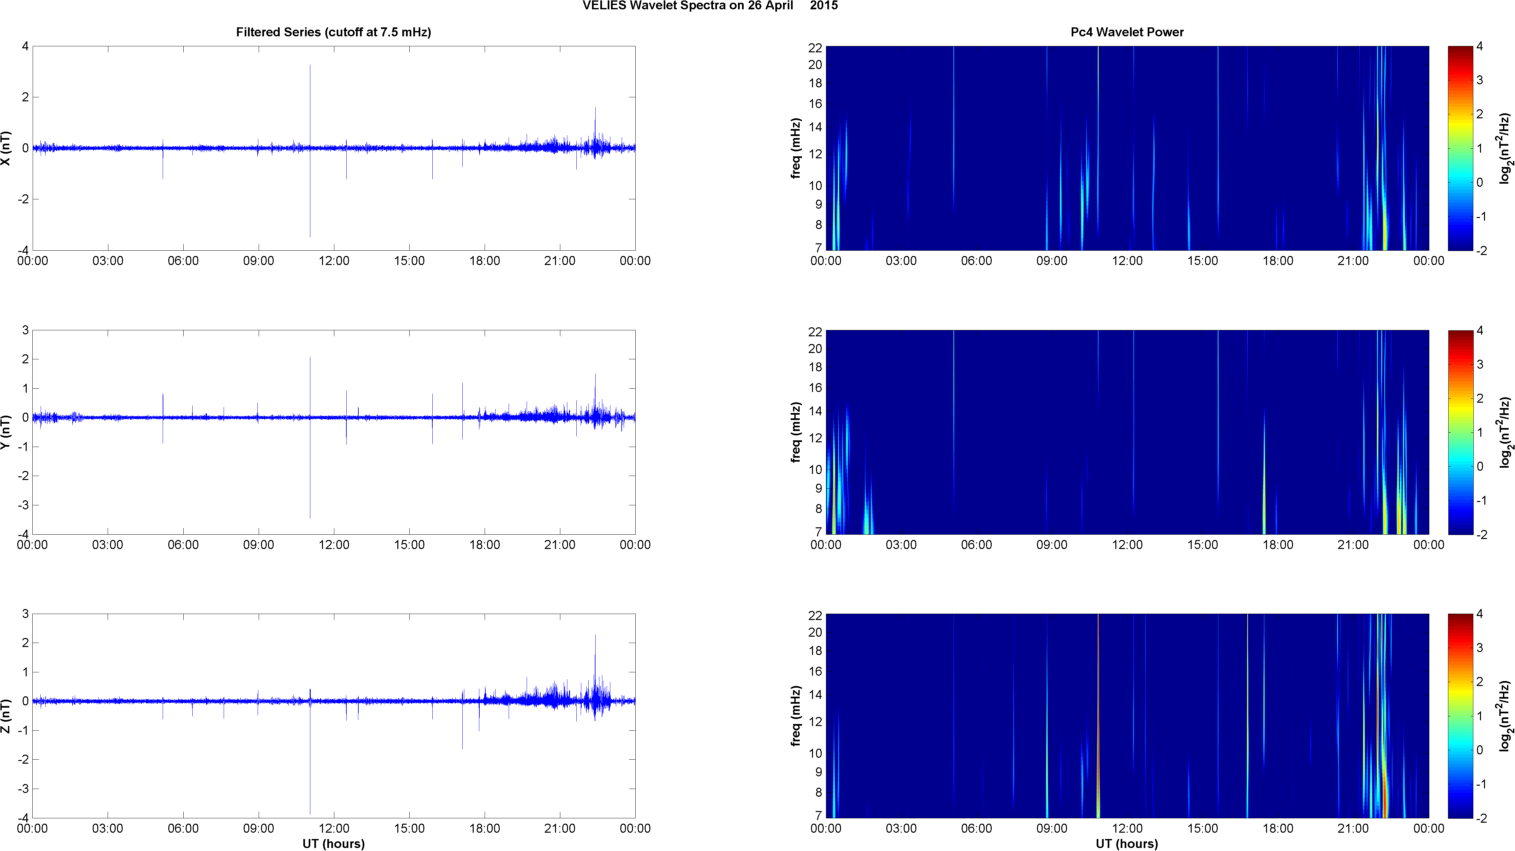Click the tall 11:00 spike in the X series
Image resolution: width=1515 pixels, height=851 pixels.
click(x=310, y=100)
